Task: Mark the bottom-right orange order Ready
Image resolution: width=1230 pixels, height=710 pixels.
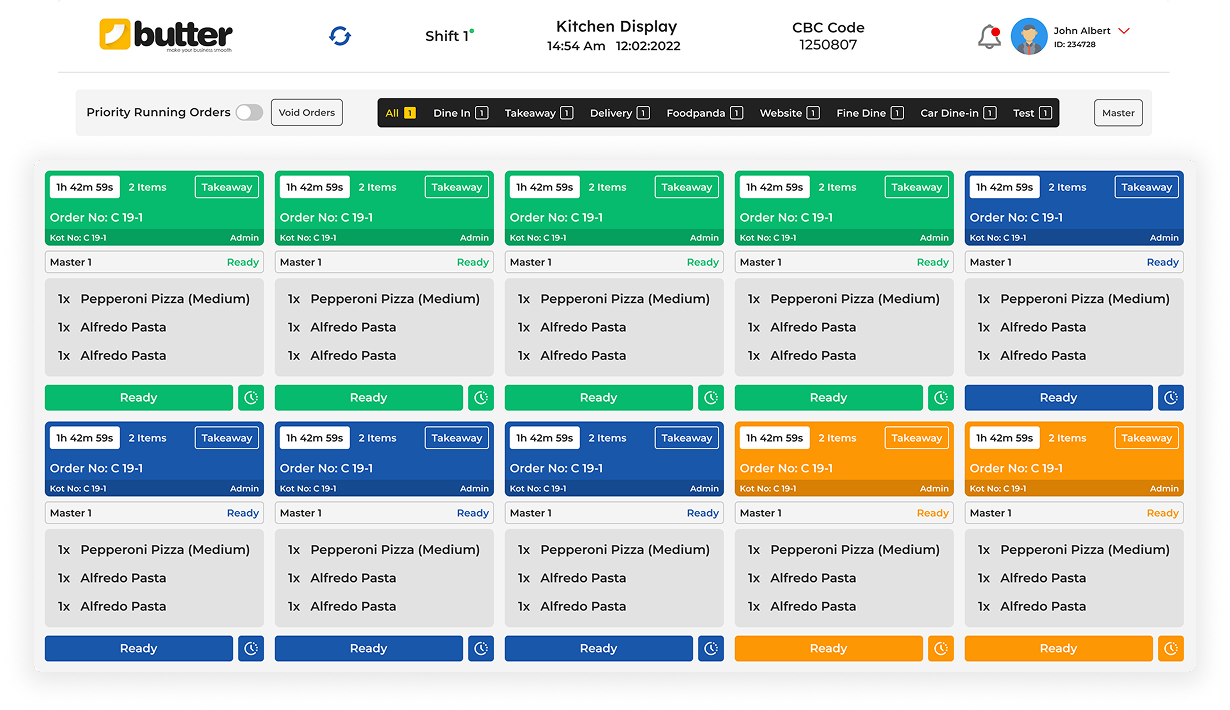Action: point(1058,649)
